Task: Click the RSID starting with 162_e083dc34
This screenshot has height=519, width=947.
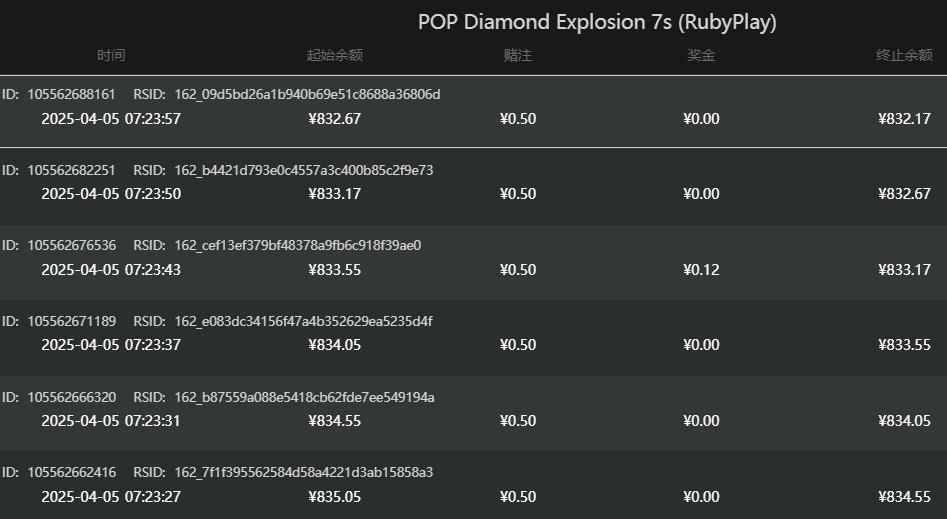Action: (303, 322)
